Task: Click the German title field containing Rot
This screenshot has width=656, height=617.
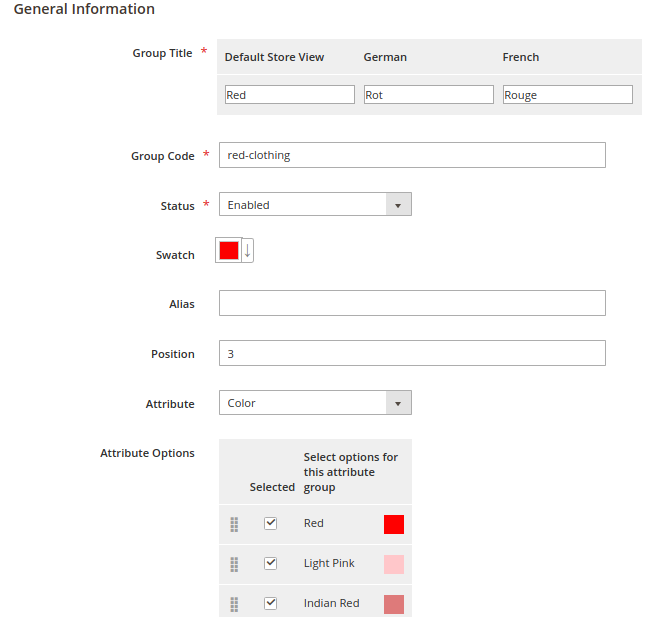Action: (x=428, y=95)
